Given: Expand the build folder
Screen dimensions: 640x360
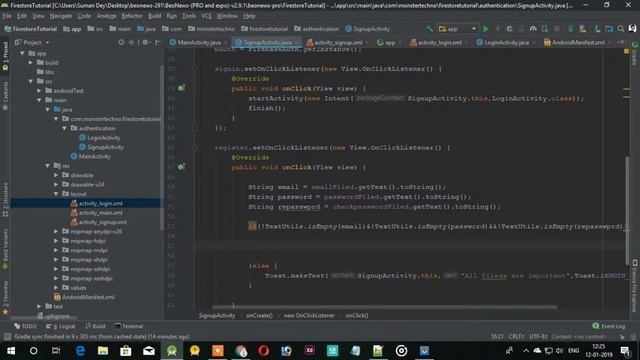Looking at the screenshot, I should (31, 63).
